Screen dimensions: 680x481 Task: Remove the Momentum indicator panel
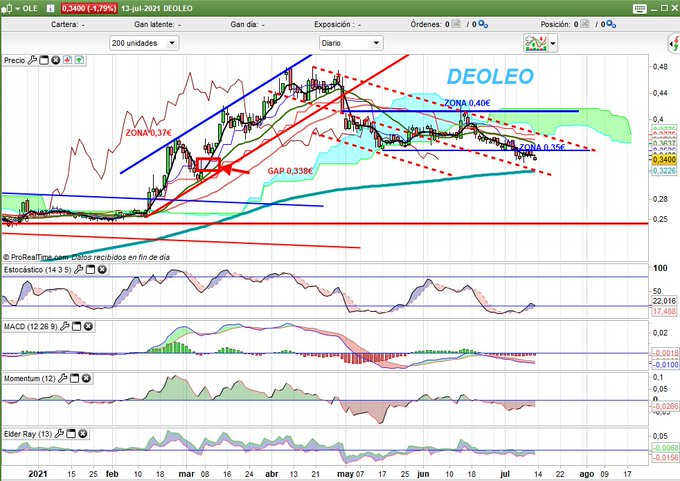[86, 379]
